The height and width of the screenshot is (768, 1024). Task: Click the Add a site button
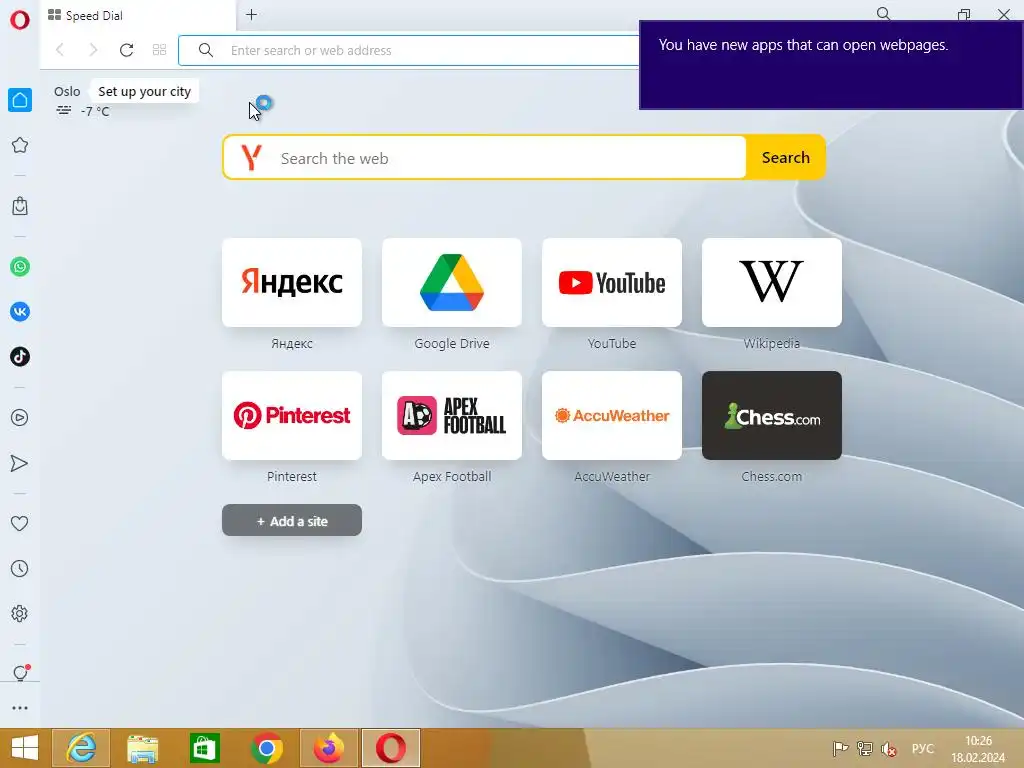pyautogui.click(x=292, y=520)
